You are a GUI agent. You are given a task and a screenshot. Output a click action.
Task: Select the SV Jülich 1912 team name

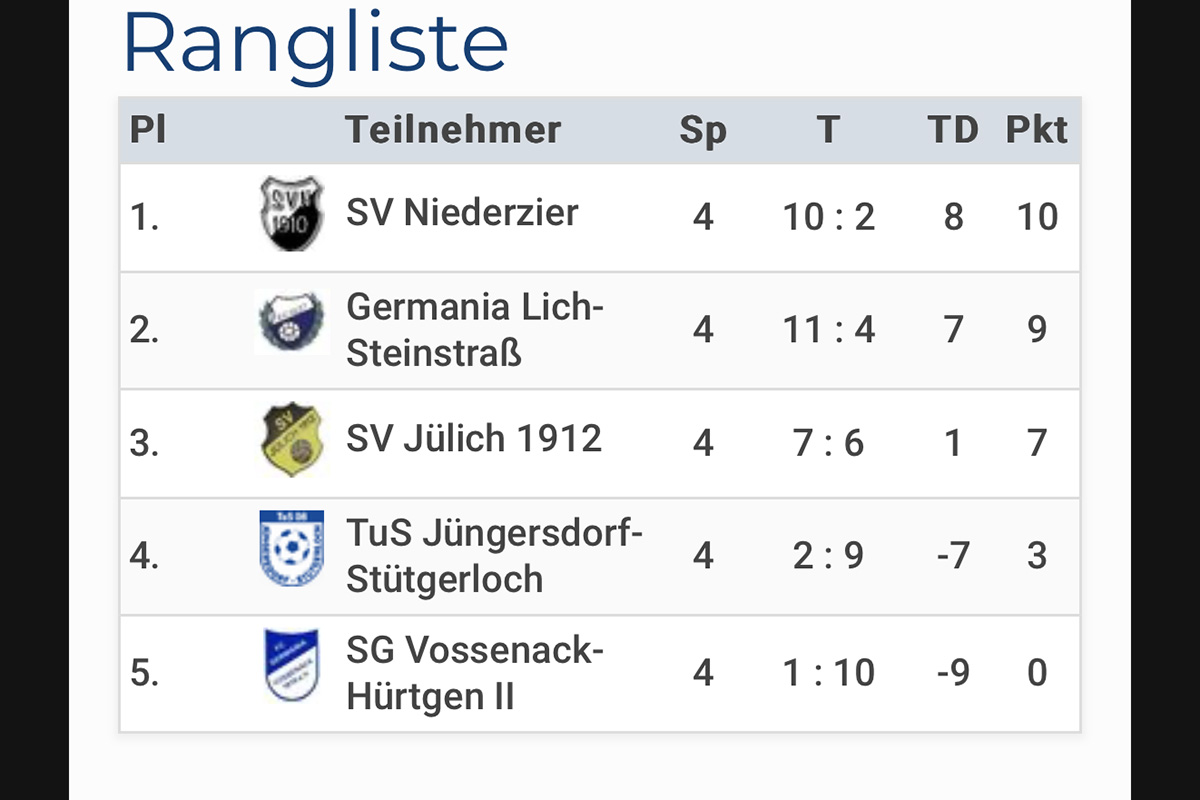tap(474, 439)
